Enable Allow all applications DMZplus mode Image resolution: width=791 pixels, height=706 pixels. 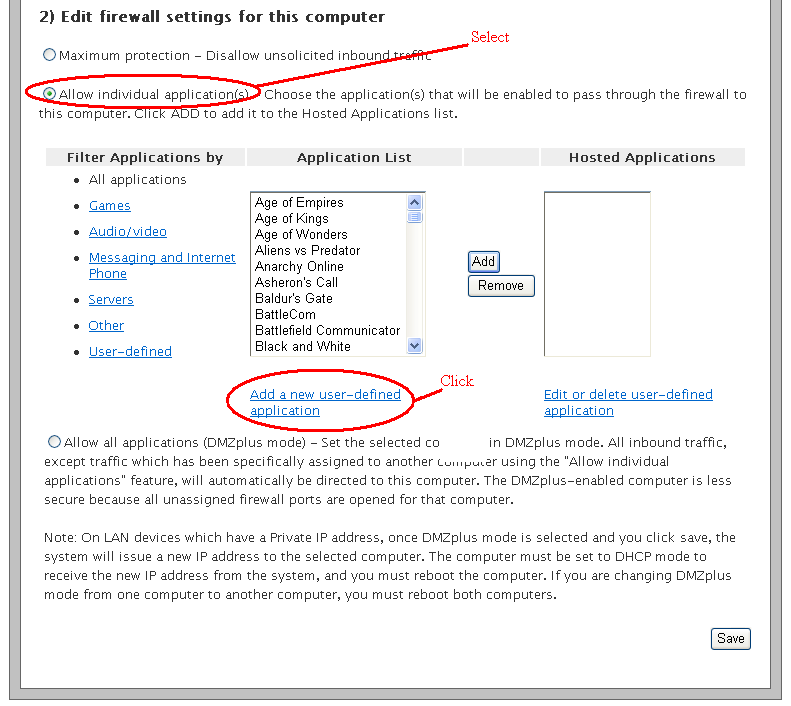(x=54, y=441)
